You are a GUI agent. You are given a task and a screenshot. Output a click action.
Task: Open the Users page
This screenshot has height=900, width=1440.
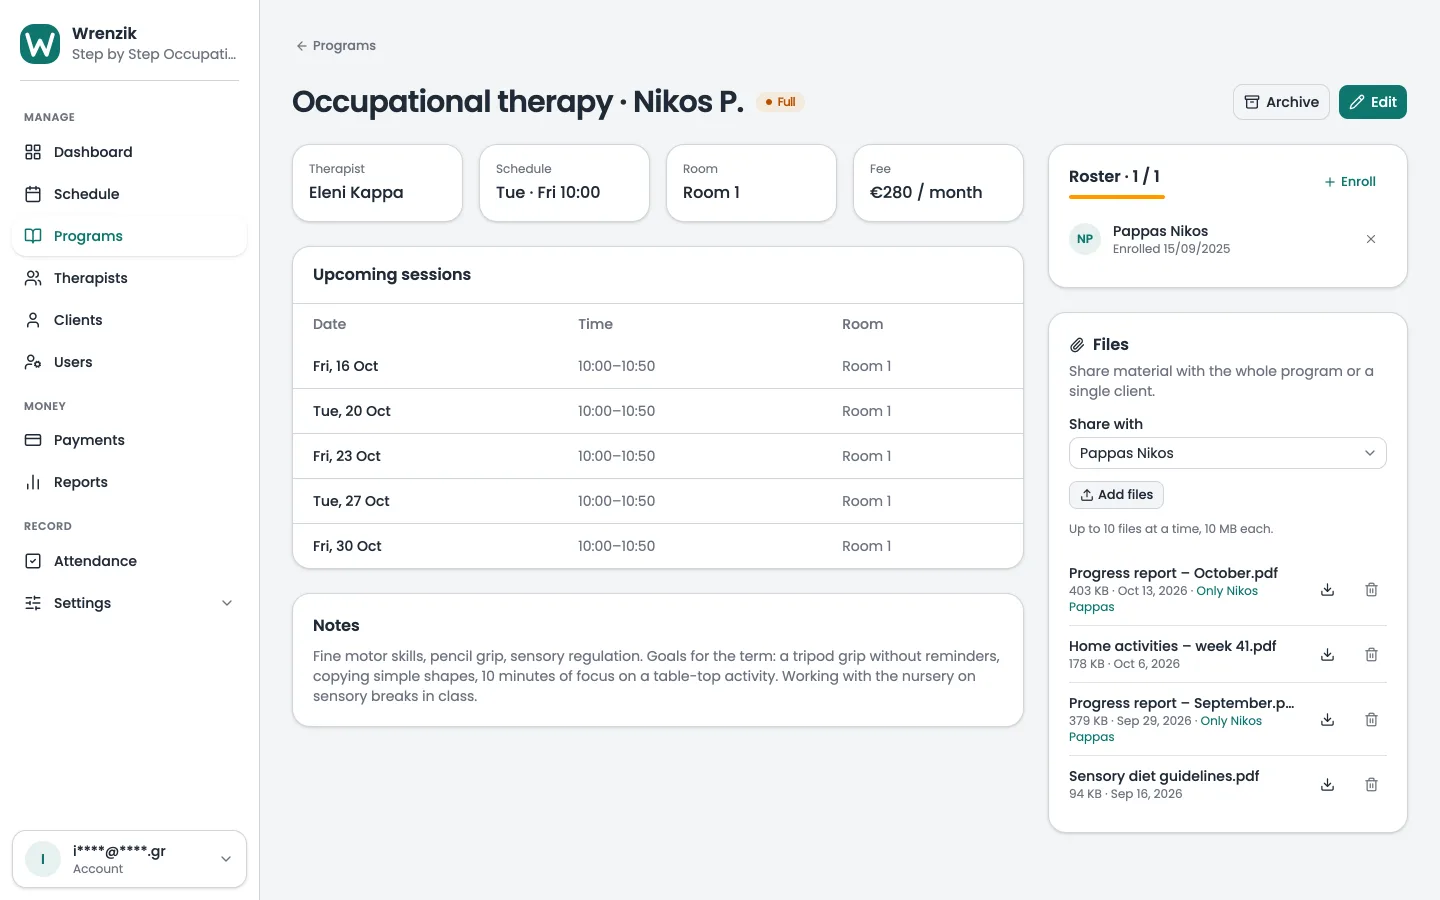point(129,362)
